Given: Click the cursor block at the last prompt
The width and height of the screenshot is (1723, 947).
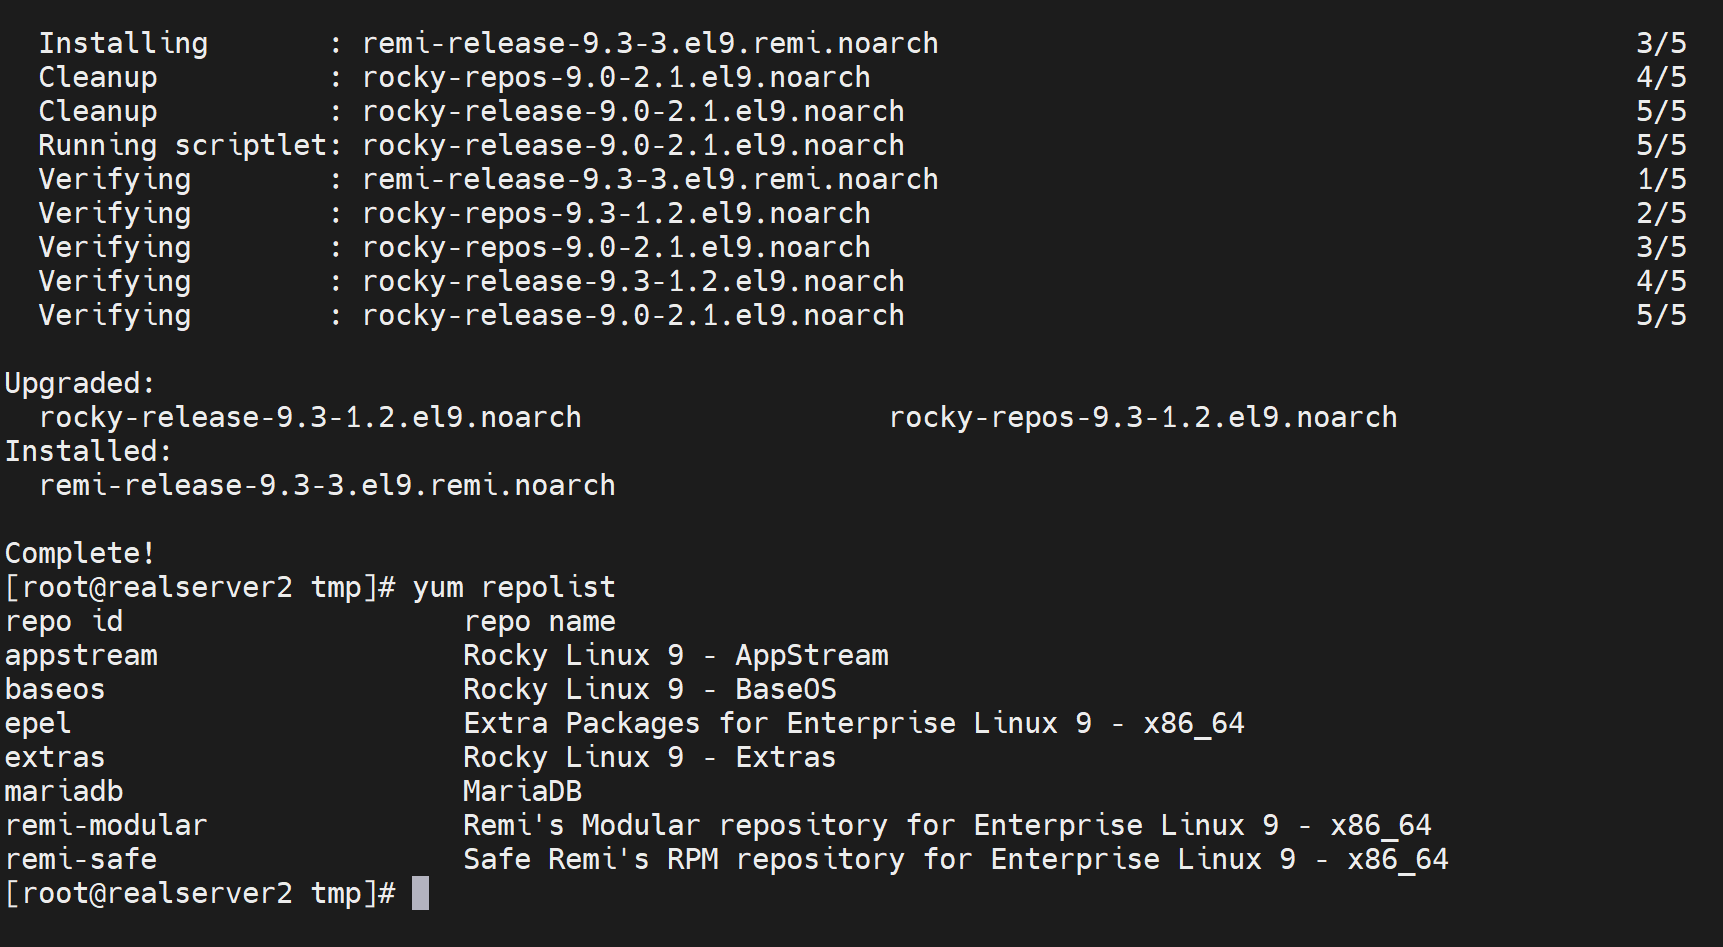Looking at the screenshot, I should (420, 893).
